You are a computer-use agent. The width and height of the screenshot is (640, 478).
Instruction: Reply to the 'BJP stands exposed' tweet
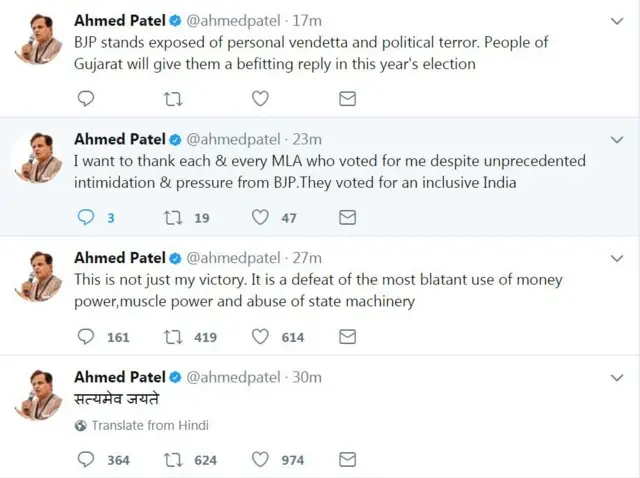tap(86, 98)
